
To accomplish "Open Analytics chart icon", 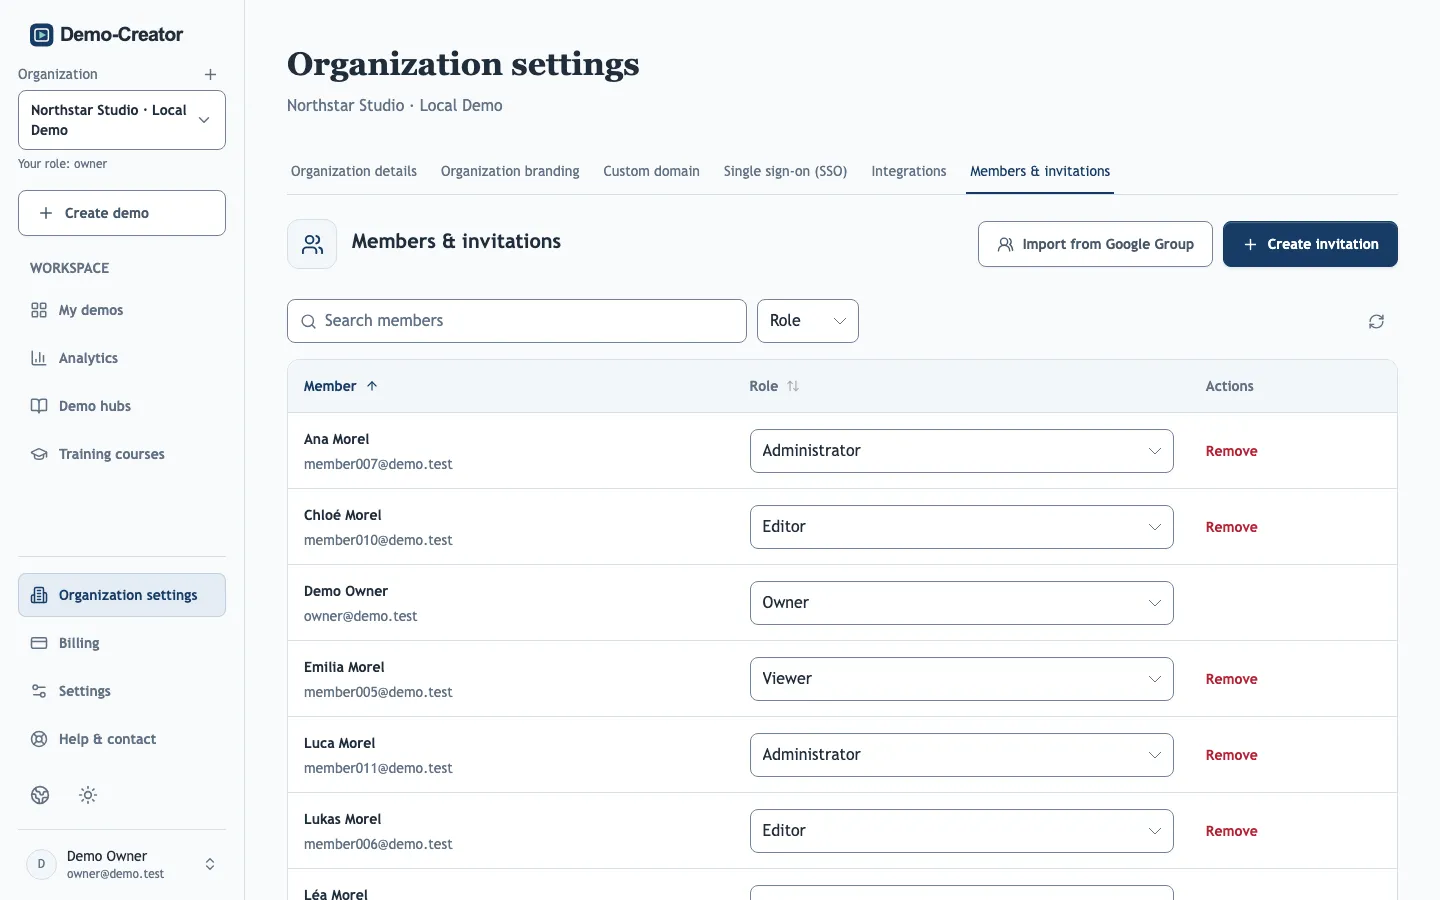I will 39,358.
